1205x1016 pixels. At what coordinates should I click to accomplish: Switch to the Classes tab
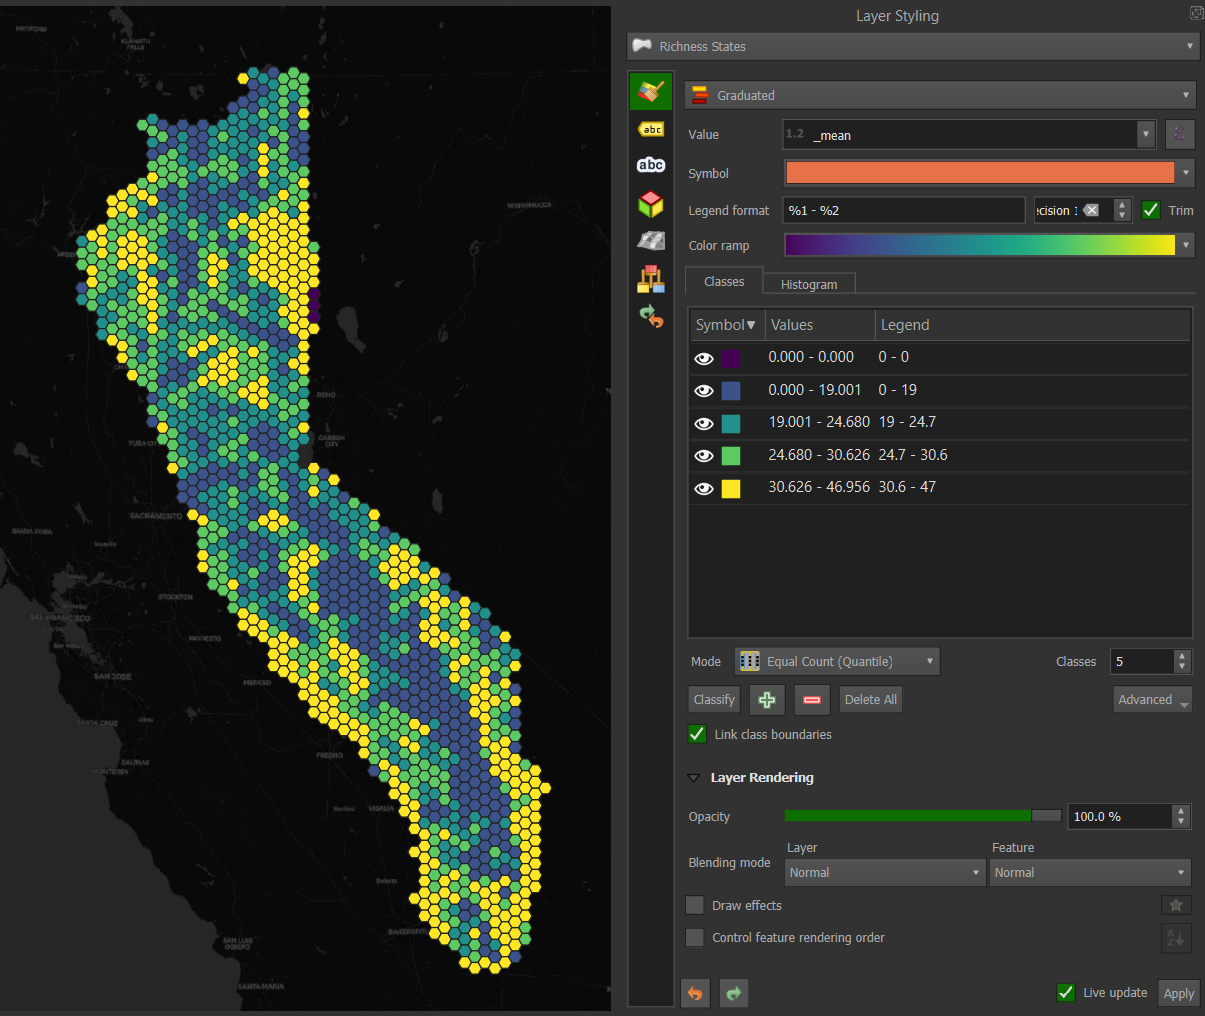coord(723,281)
